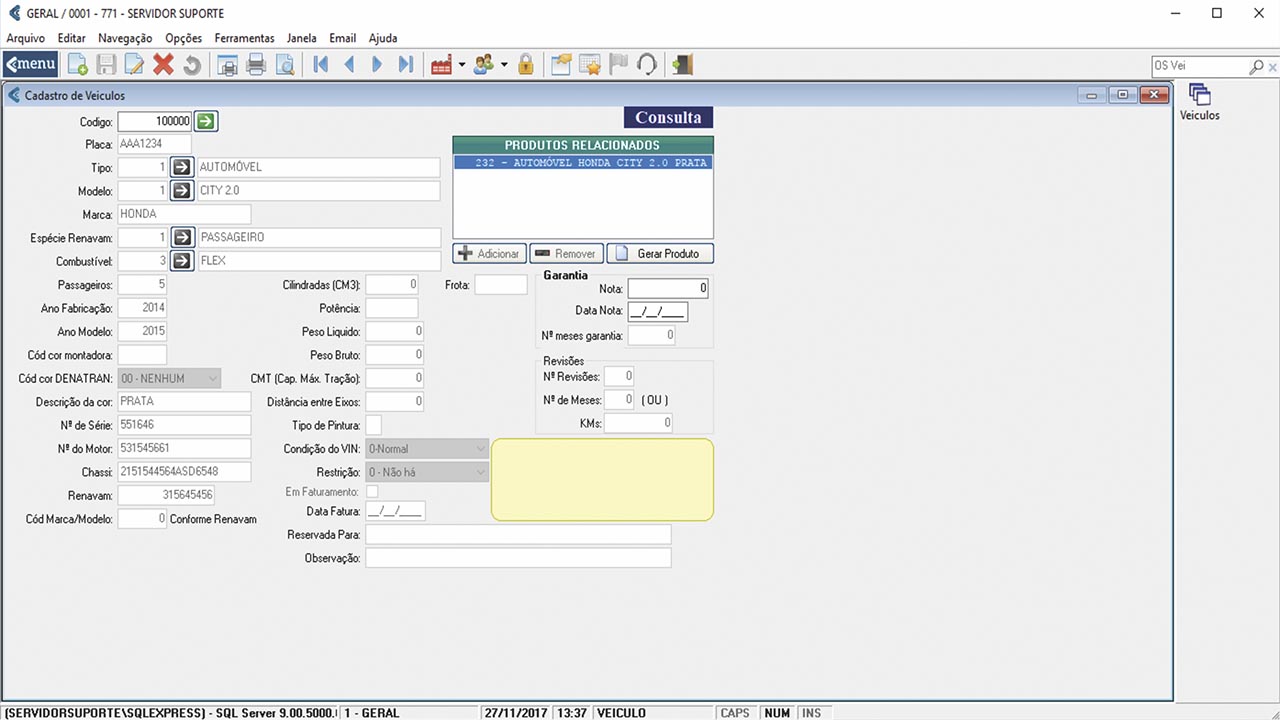Click the red factory company icon
1280x720 pixels.
click(x=441, y=65)
